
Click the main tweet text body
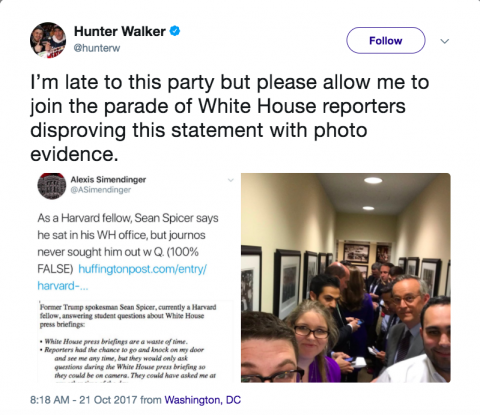coord(230,118)
